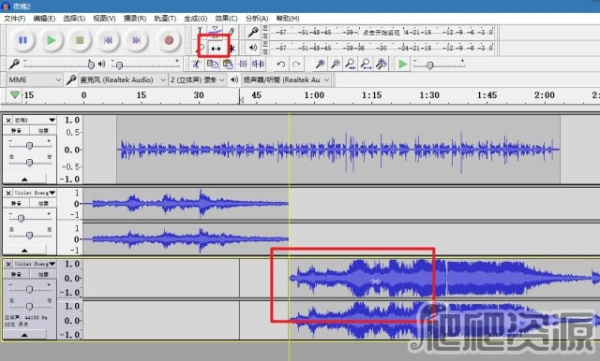The image size is (600, 361).
Task: Click the recording volume slider thumb
Action: [x=91, y=65]
